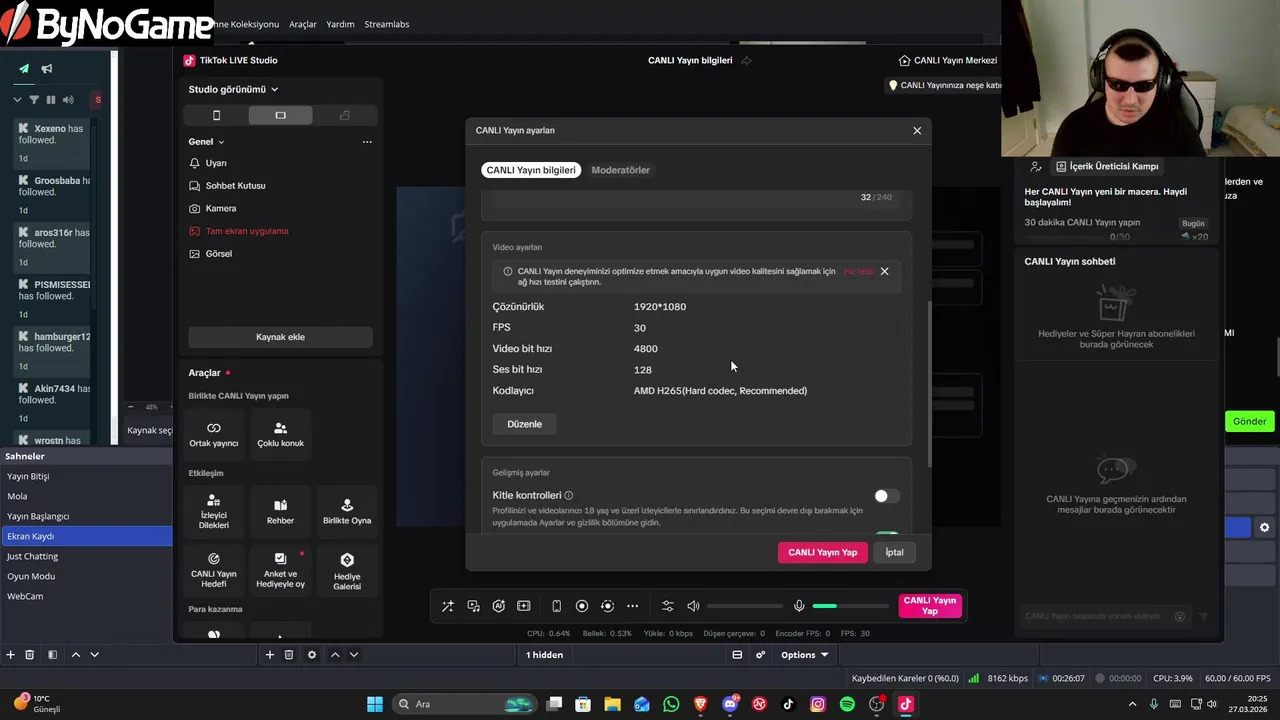Open Spotify from the taskbar
The height and width of the screenshot is (720, 1280).
(847, 704)
